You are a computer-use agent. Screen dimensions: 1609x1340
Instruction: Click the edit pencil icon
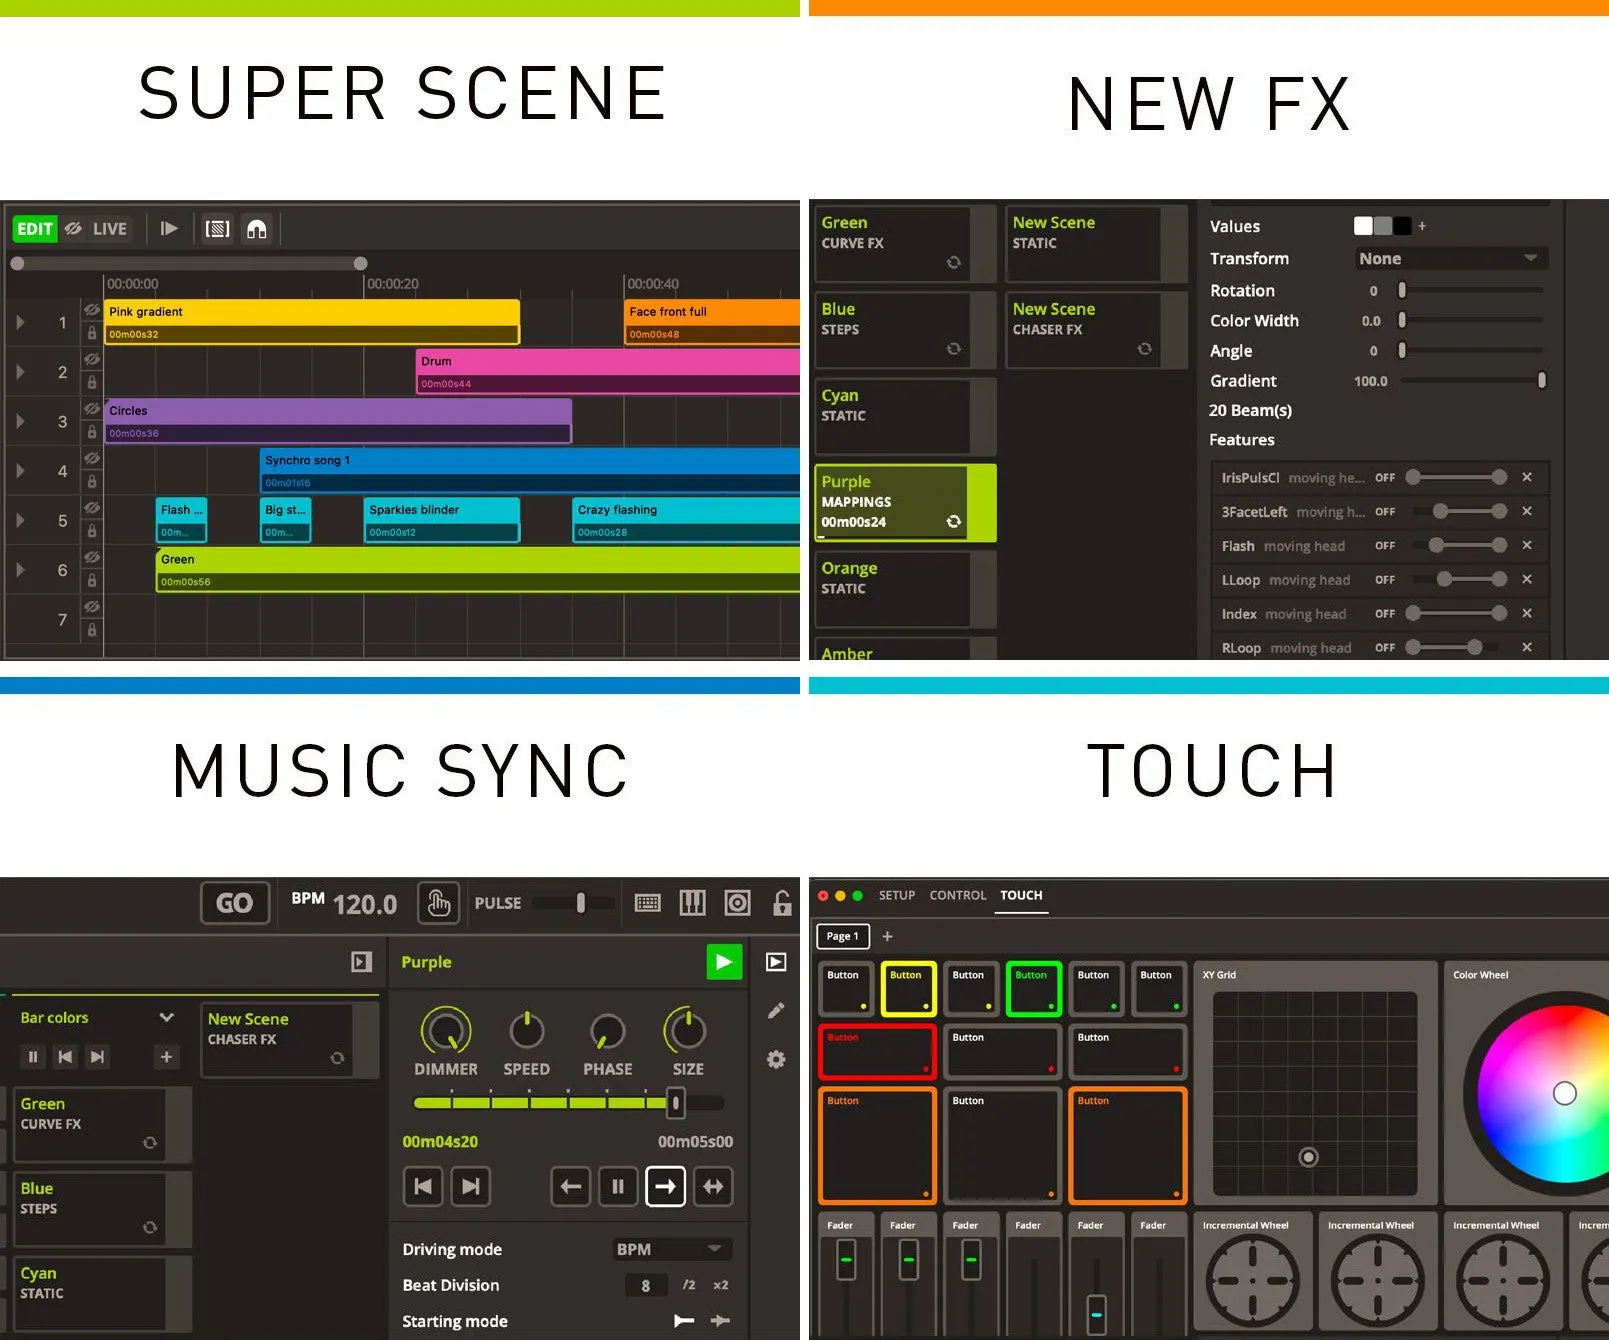point(776,1011)
